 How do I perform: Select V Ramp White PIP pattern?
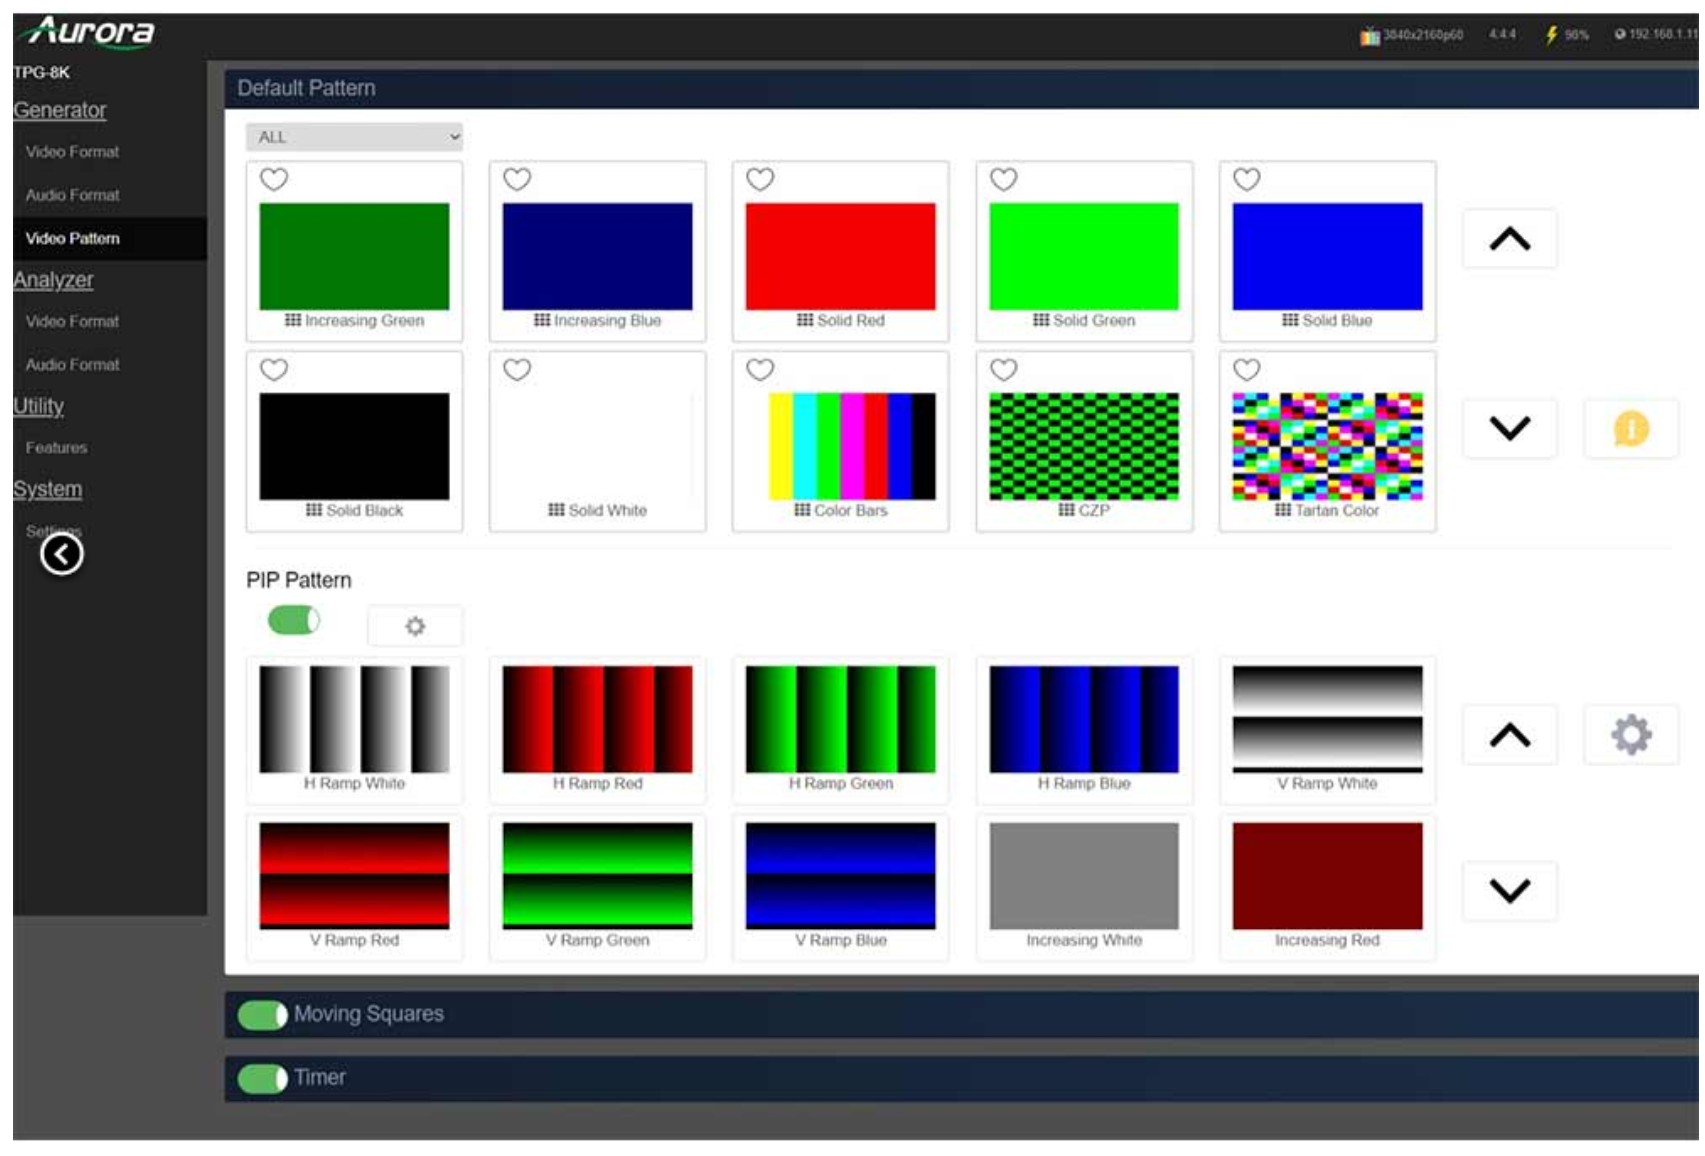tap(1327, 719)
